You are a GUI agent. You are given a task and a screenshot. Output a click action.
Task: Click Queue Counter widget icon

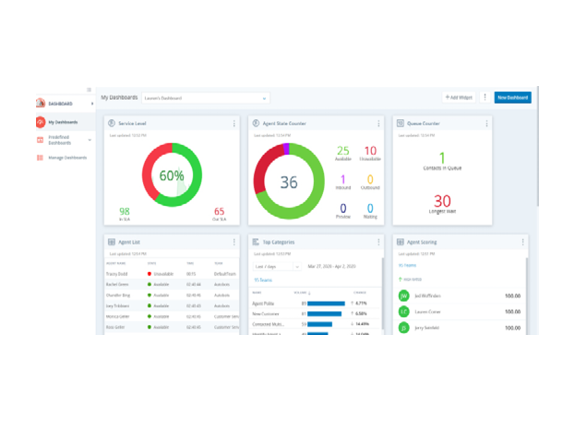point(400,123)
